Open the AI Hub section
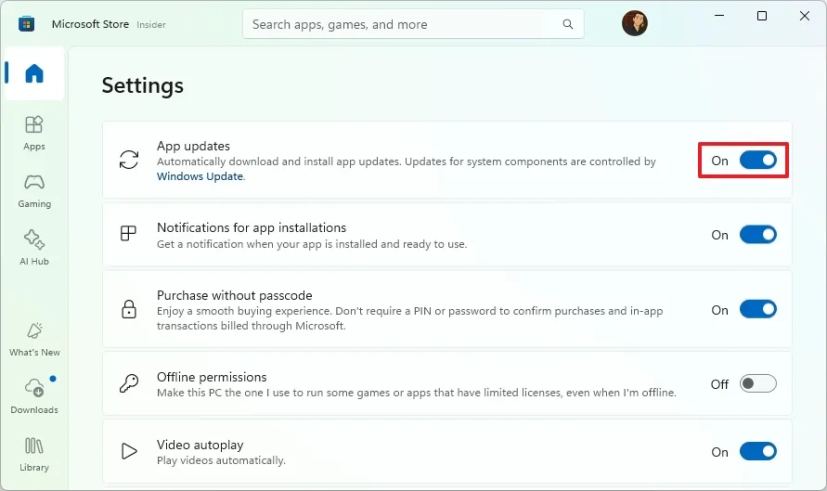Image resolution: width=827 pixels, height=491 pixels. click(x=34, y=248)
